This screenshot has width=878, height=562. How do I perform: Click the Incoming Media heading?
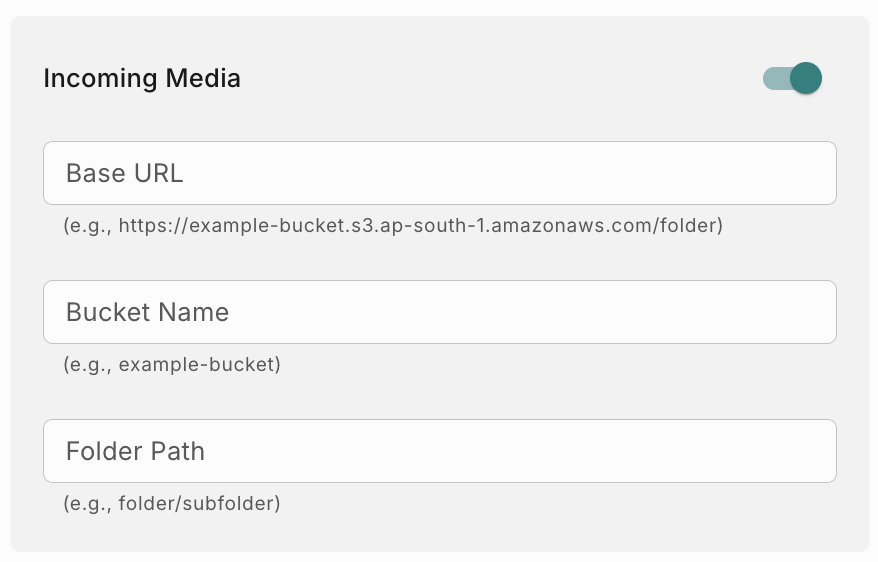click(x=142, y=78)
